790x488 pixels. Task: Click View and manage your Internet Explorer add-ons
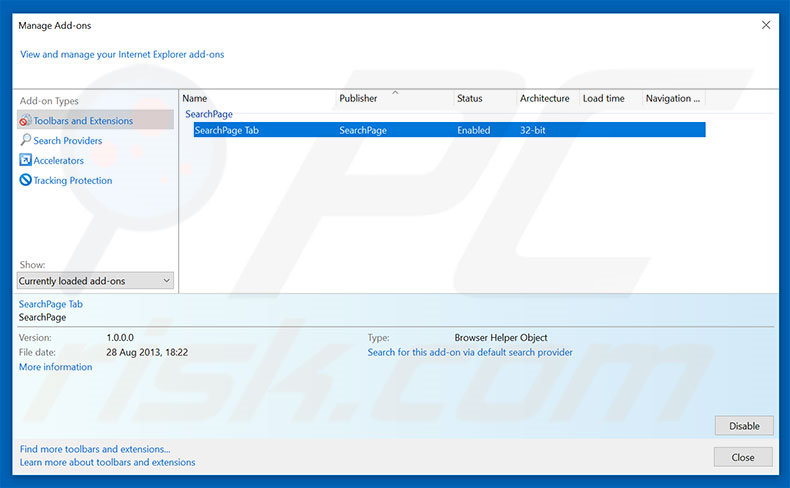point(122,54)
